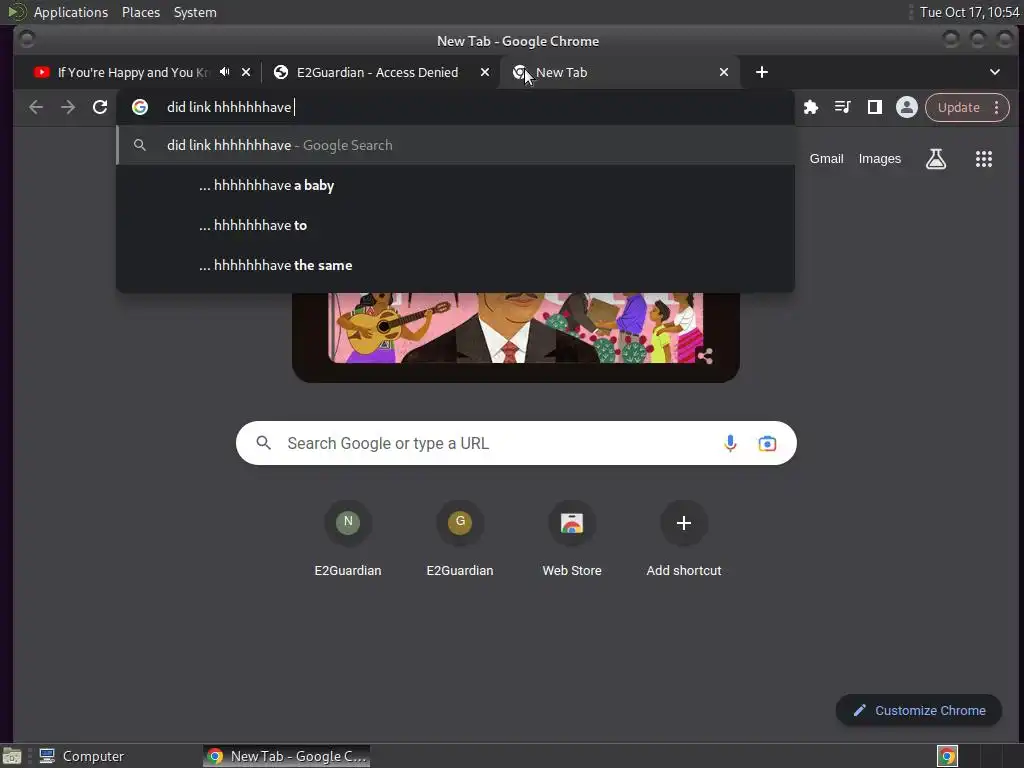Click Customize Chrome button
Screen dimensions: 1024x768
pyautogui.click(x=919, y=711)
